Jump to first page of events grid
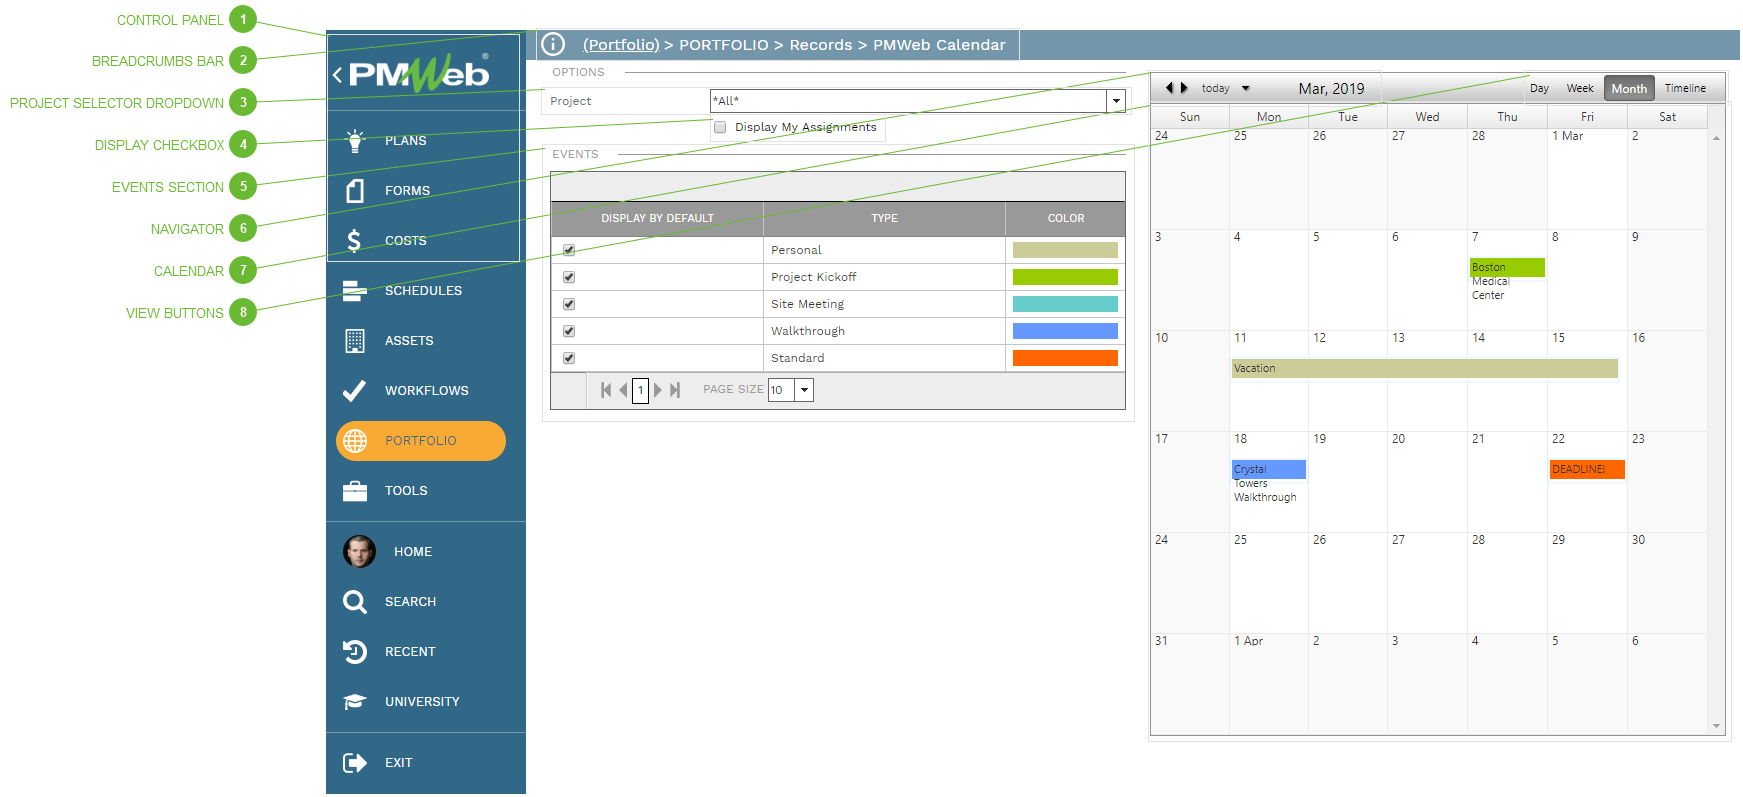Image resolution: width=1743 pixels, height=797 pixels. point(606,390)
